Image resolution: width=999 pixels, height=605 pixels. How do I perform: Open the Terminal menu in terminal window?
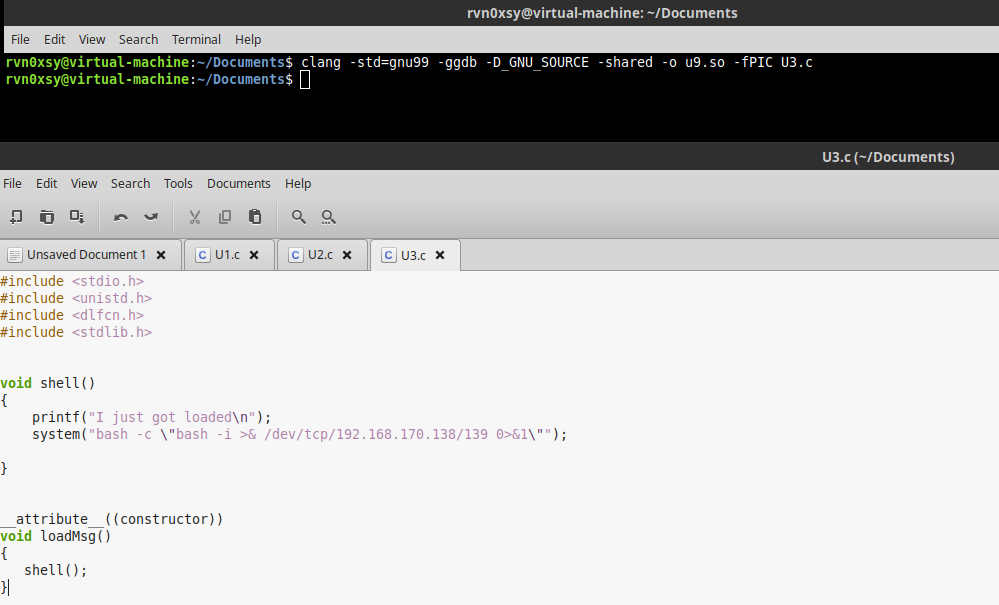click(196, 39)
